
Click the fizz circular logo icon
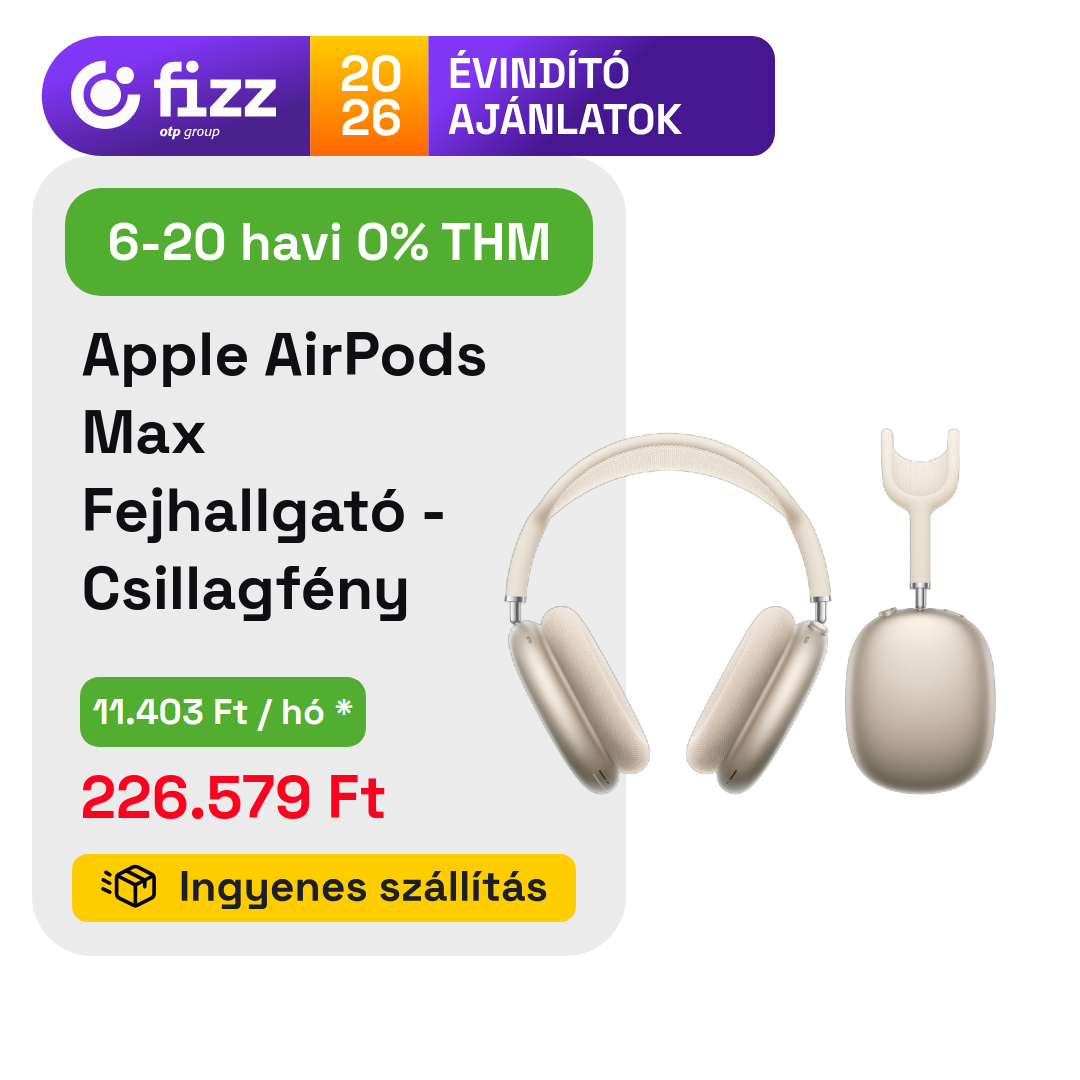click(105, 95)
